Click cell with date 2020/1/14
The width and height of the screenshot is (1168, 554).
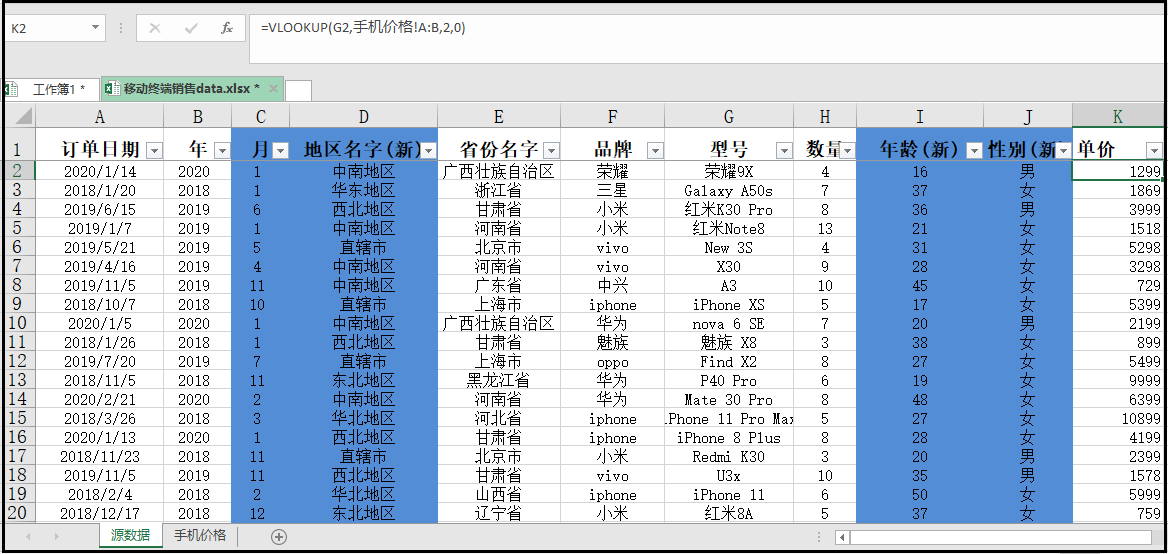pyautogui.click(x=100, y=172)
